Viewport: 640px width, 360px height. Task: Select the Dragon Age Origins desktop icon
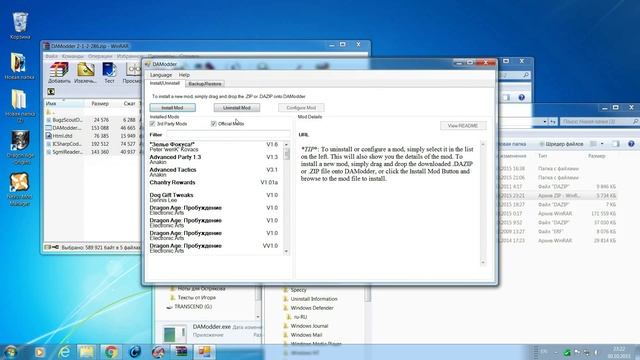click(x=20, y=141)
